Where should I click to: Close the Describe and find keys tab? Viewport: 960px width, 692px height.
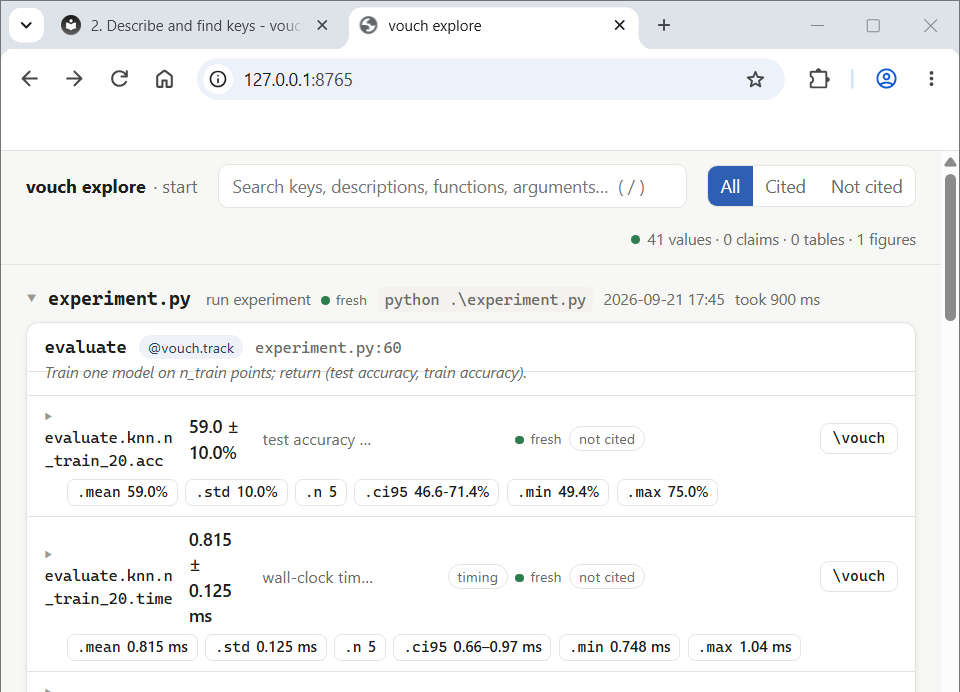tap(322, 25)
